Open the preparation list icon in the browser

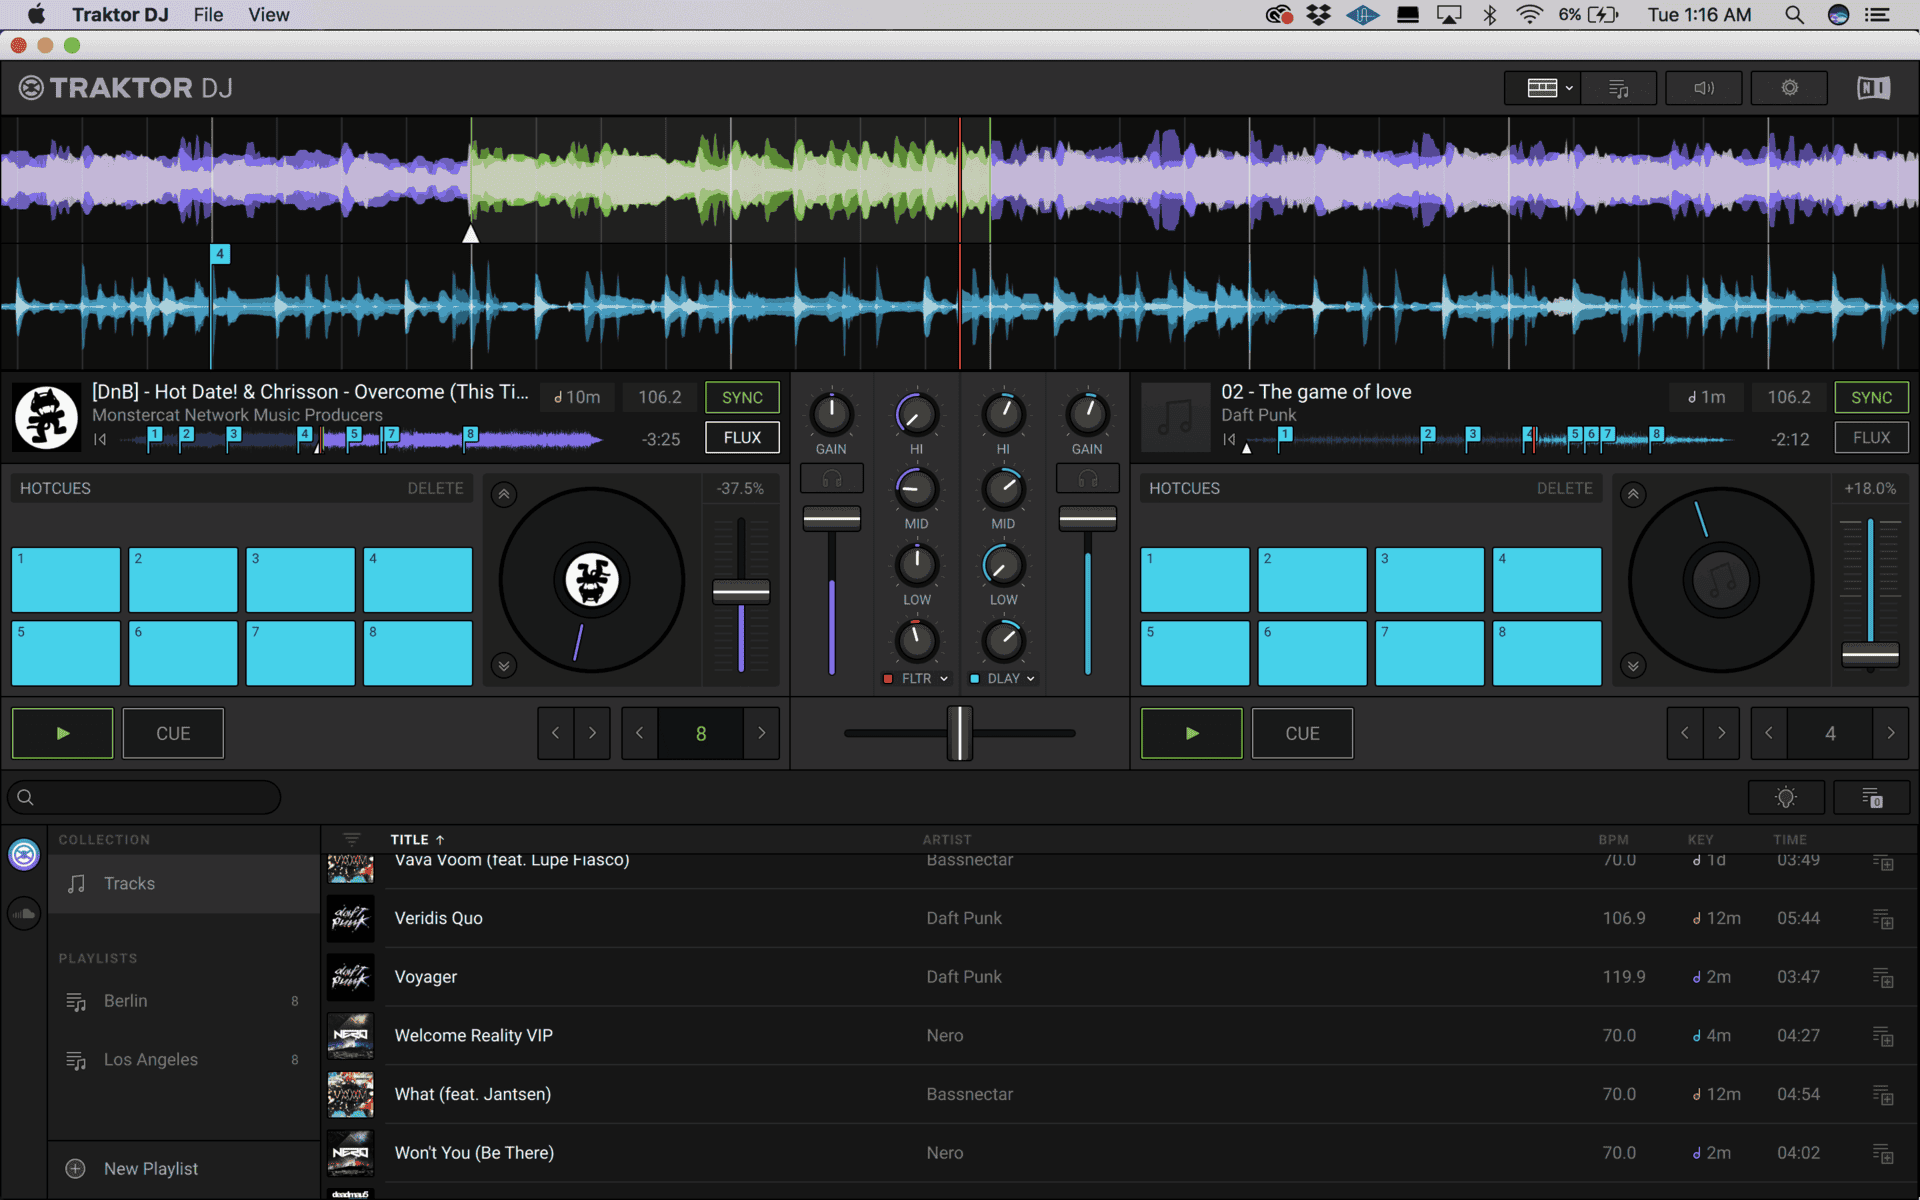pyautogui.click(x=1872, y=797)
